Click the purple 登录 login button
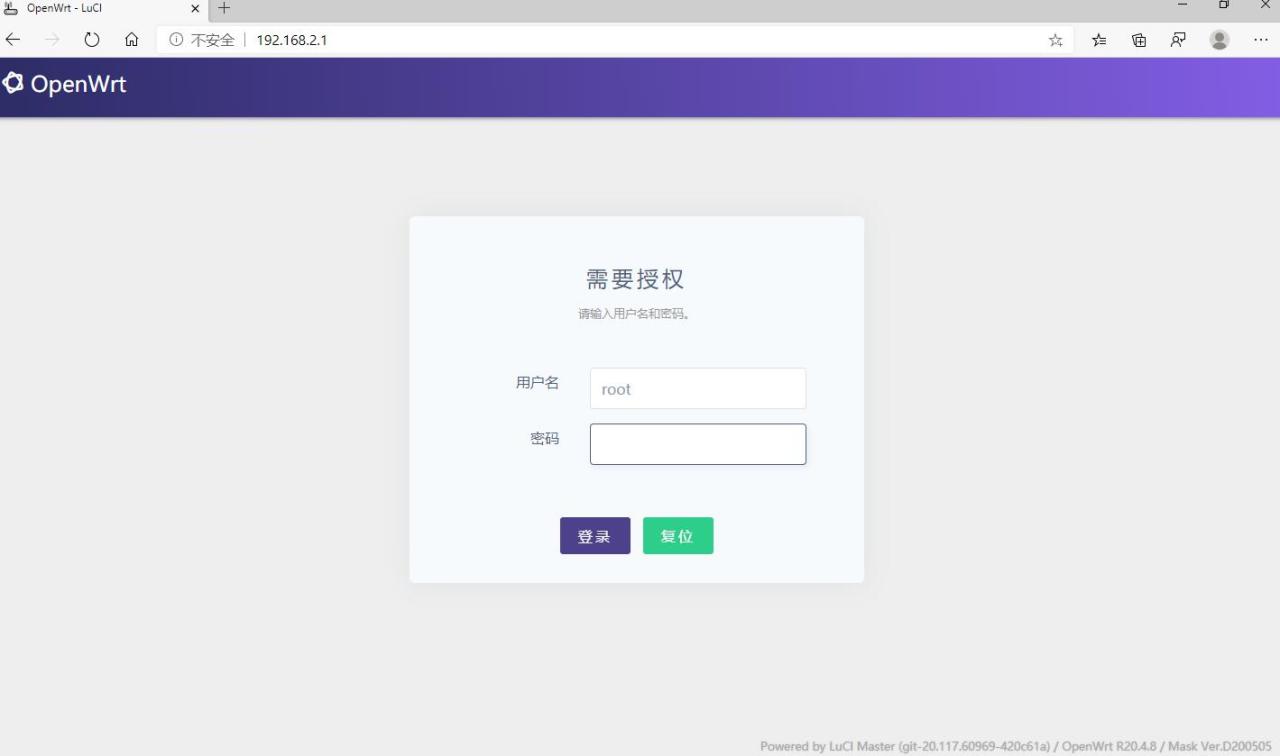Viewport: 1280px width, 756px height. [595, 536]
